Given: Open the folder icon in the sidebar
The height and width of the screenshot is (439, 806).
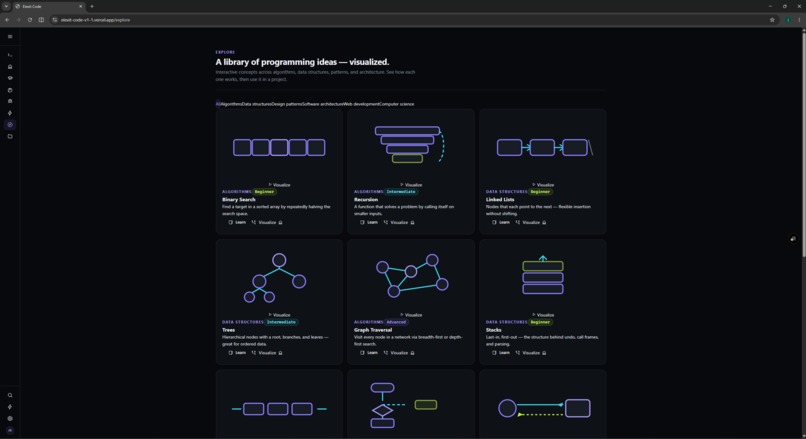Looking at the screenshot, I should click(x=10, y=136).
